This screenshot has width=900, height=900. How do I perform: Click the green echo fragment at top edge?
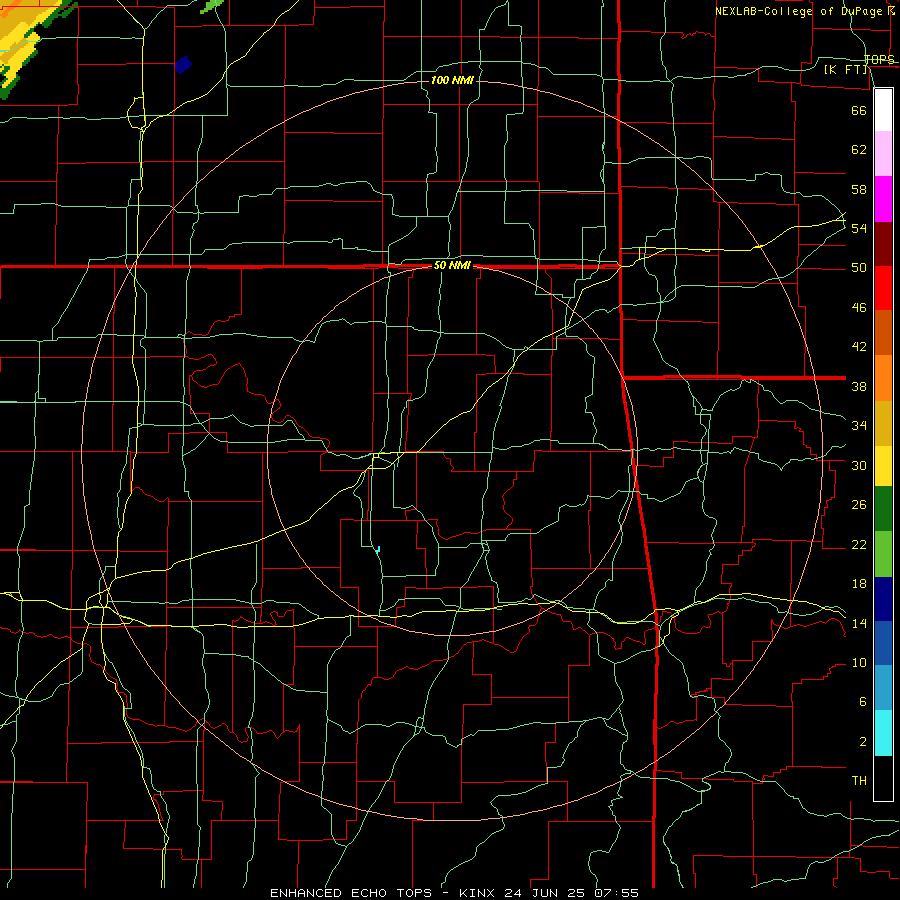coord(212,6)
